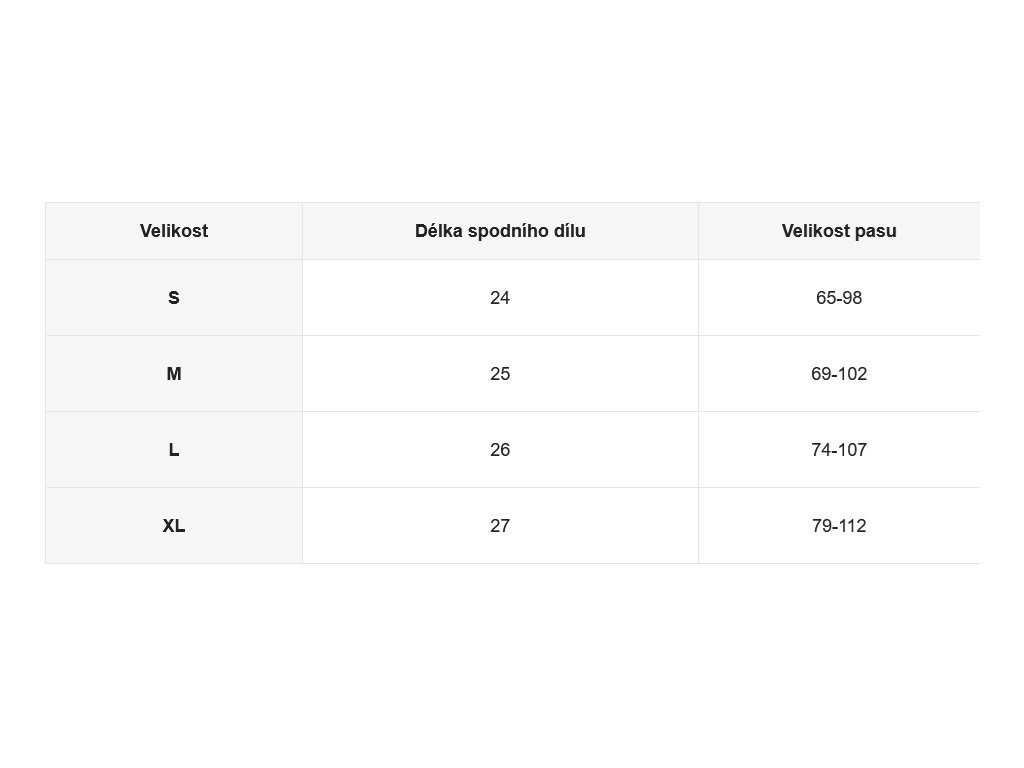The height and width of the screenshot is (768, 1024).
Task: Click the Velikost pasu column header
Action: pyautogui.click(x=839, y=231)
